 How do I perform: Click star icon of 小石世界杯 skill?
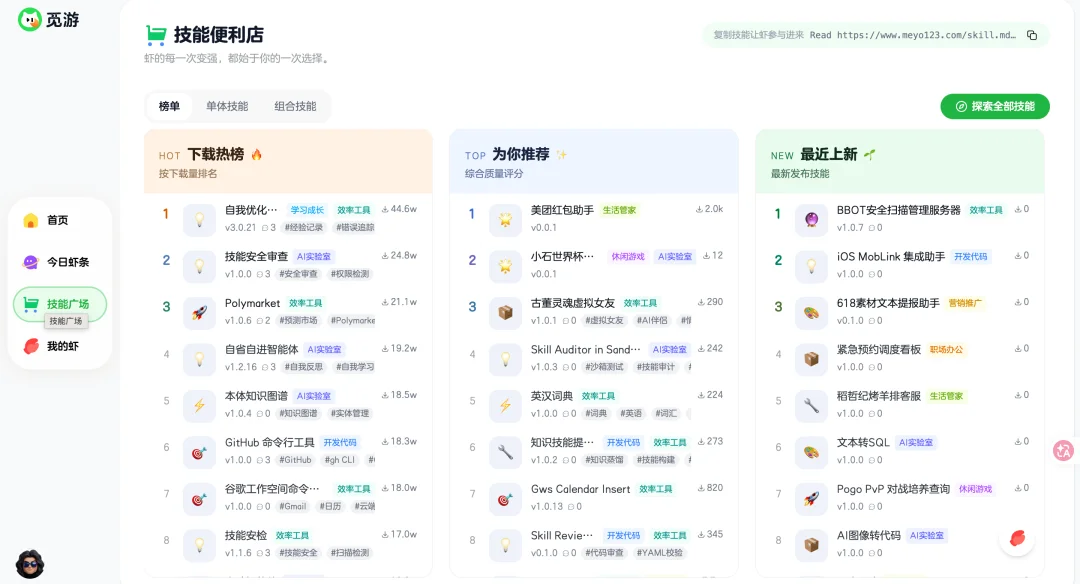click(506, 267)
